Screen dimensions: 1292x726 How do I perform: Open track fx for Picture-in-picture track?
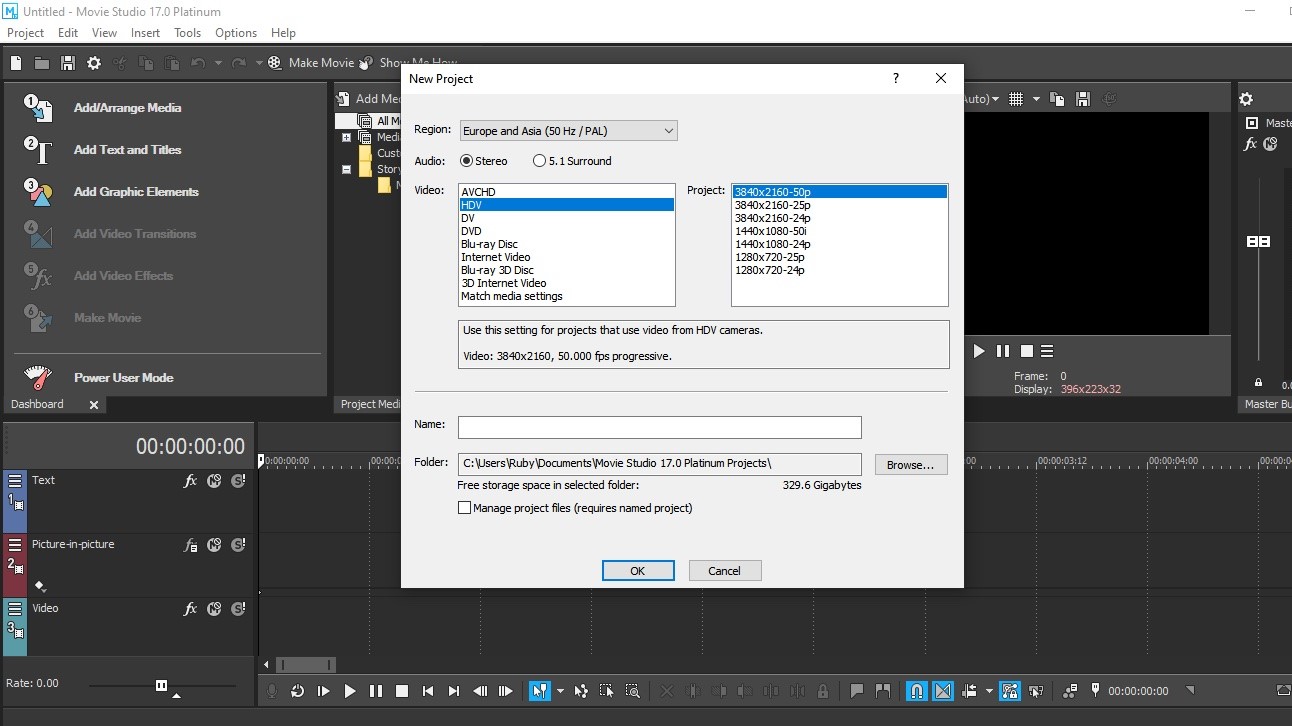[190, 545]
